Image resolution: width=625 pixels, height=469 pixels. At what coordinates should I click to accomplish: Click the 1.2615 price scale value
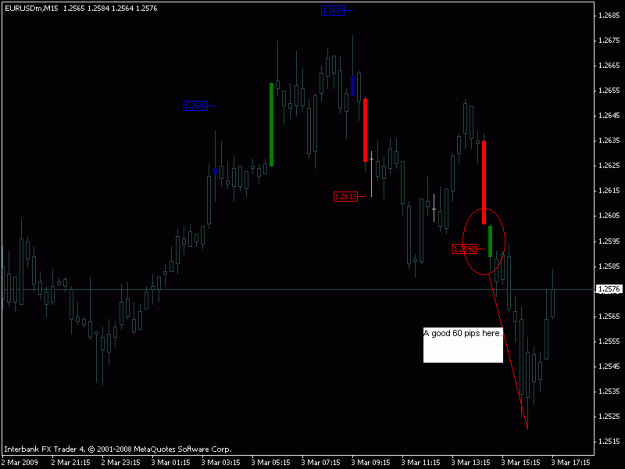click(609, 191)
